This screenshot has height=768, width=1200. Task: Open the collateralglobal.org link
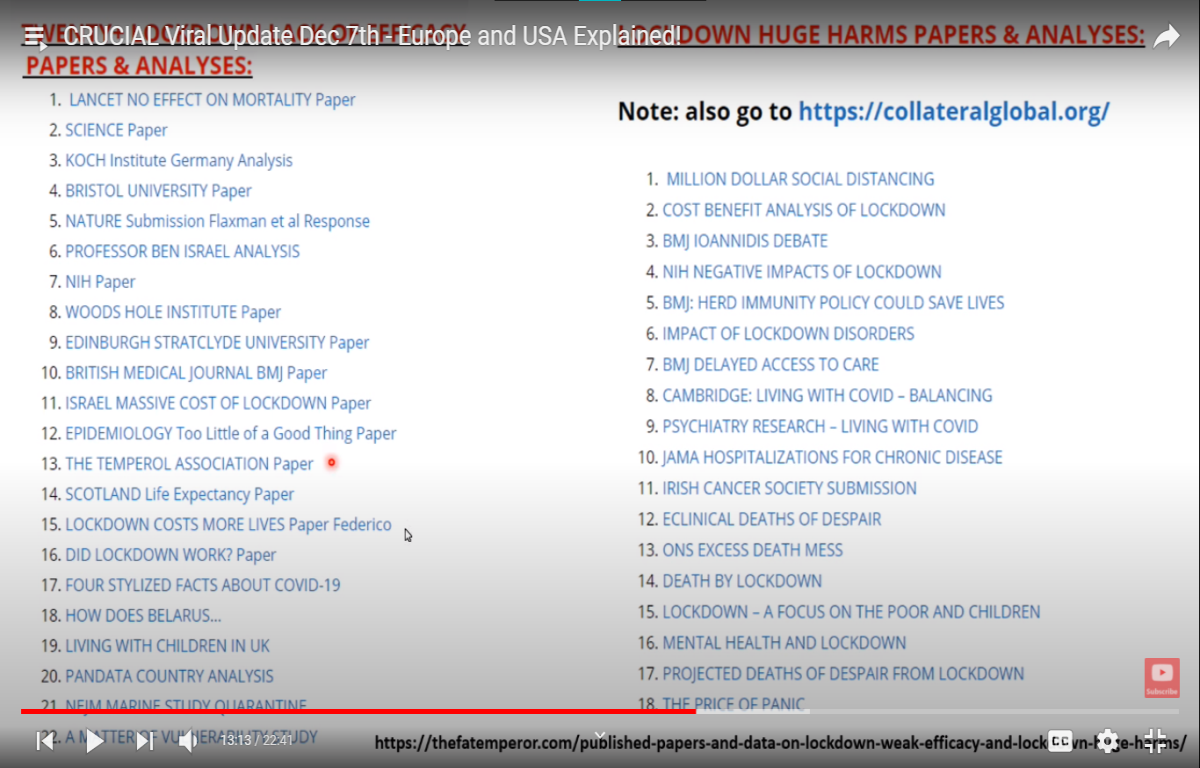coord(954,111)
